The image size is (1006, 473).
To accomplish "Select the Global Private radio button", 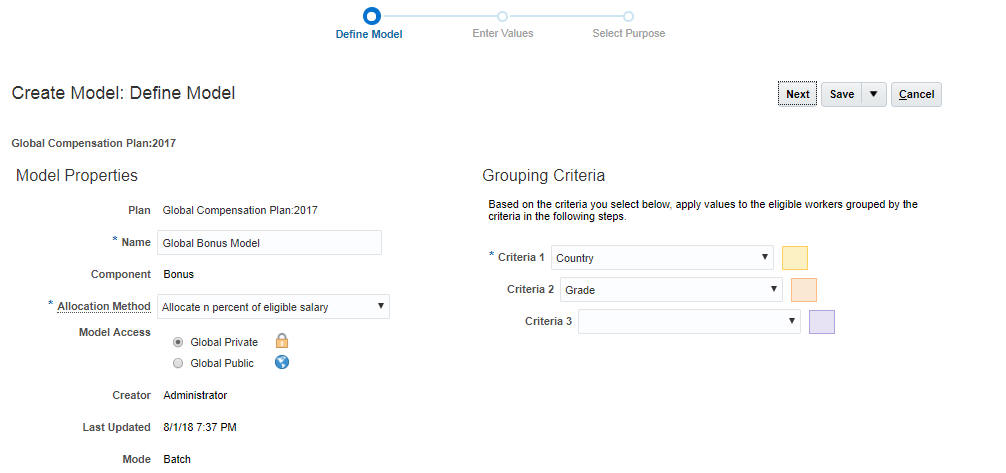I will pyautogui.click(x=178, y=342).
